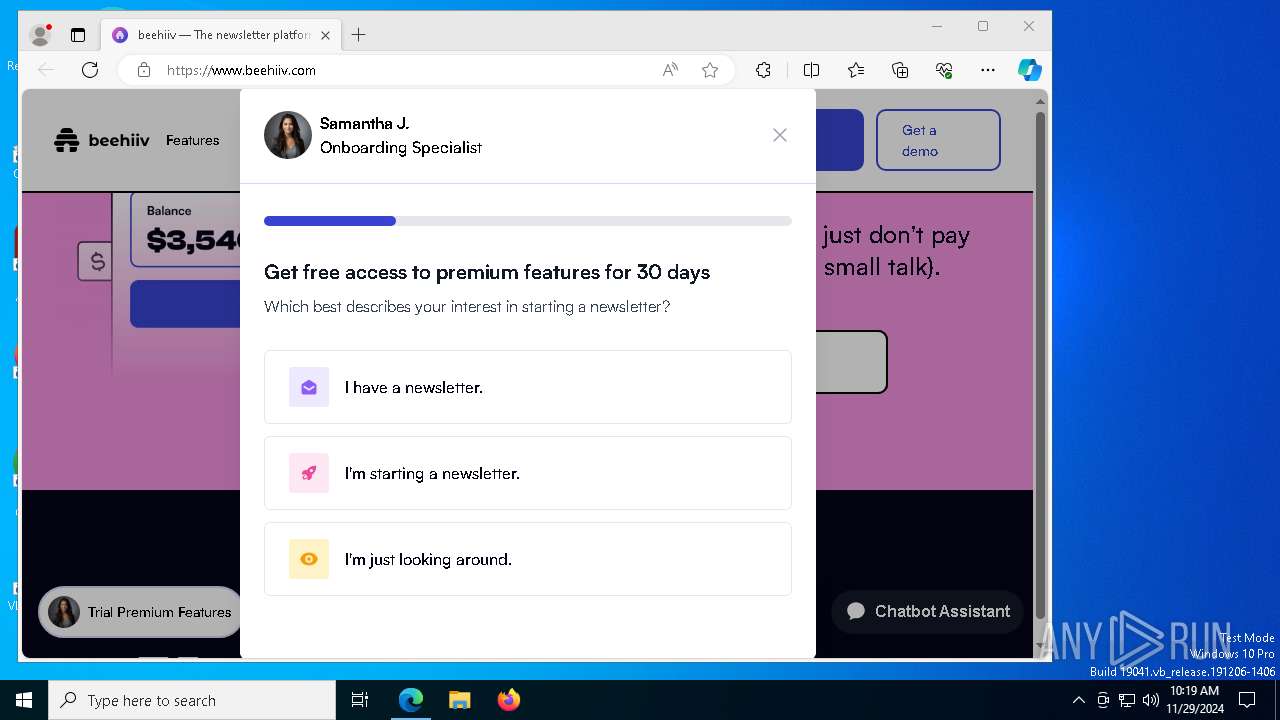Click the yellow eye icon
1280x720 pixels.
(309, 559)
